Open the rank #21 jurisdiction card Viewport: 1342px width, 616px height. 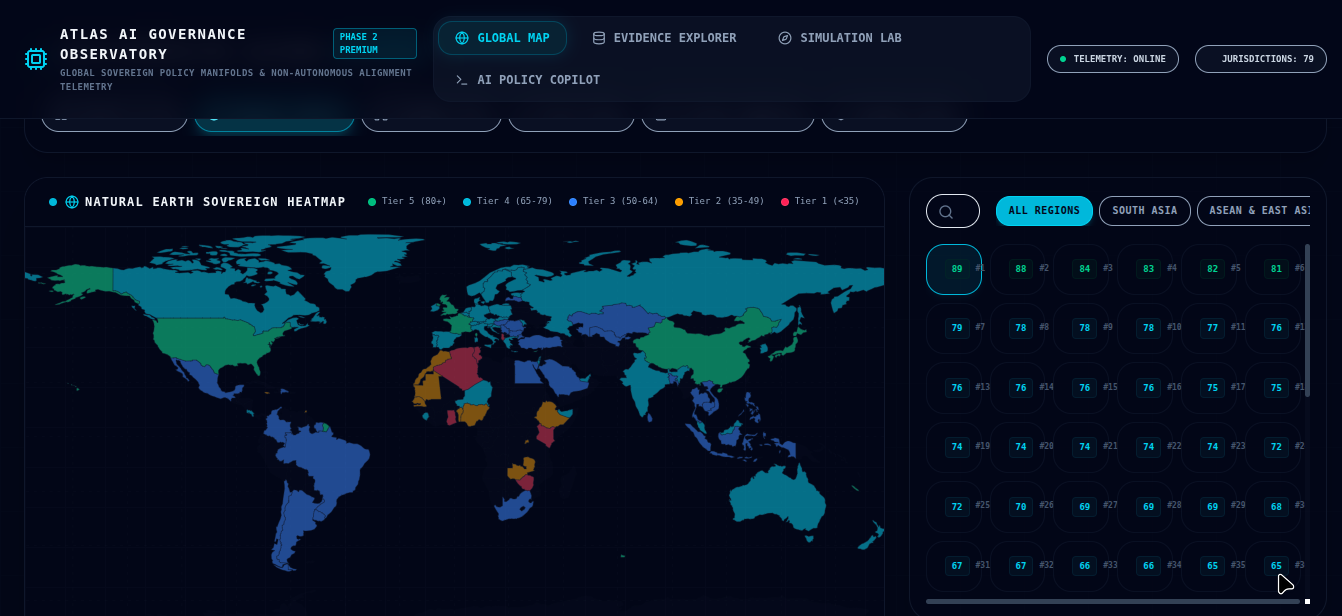click(x=1082, y=447)
